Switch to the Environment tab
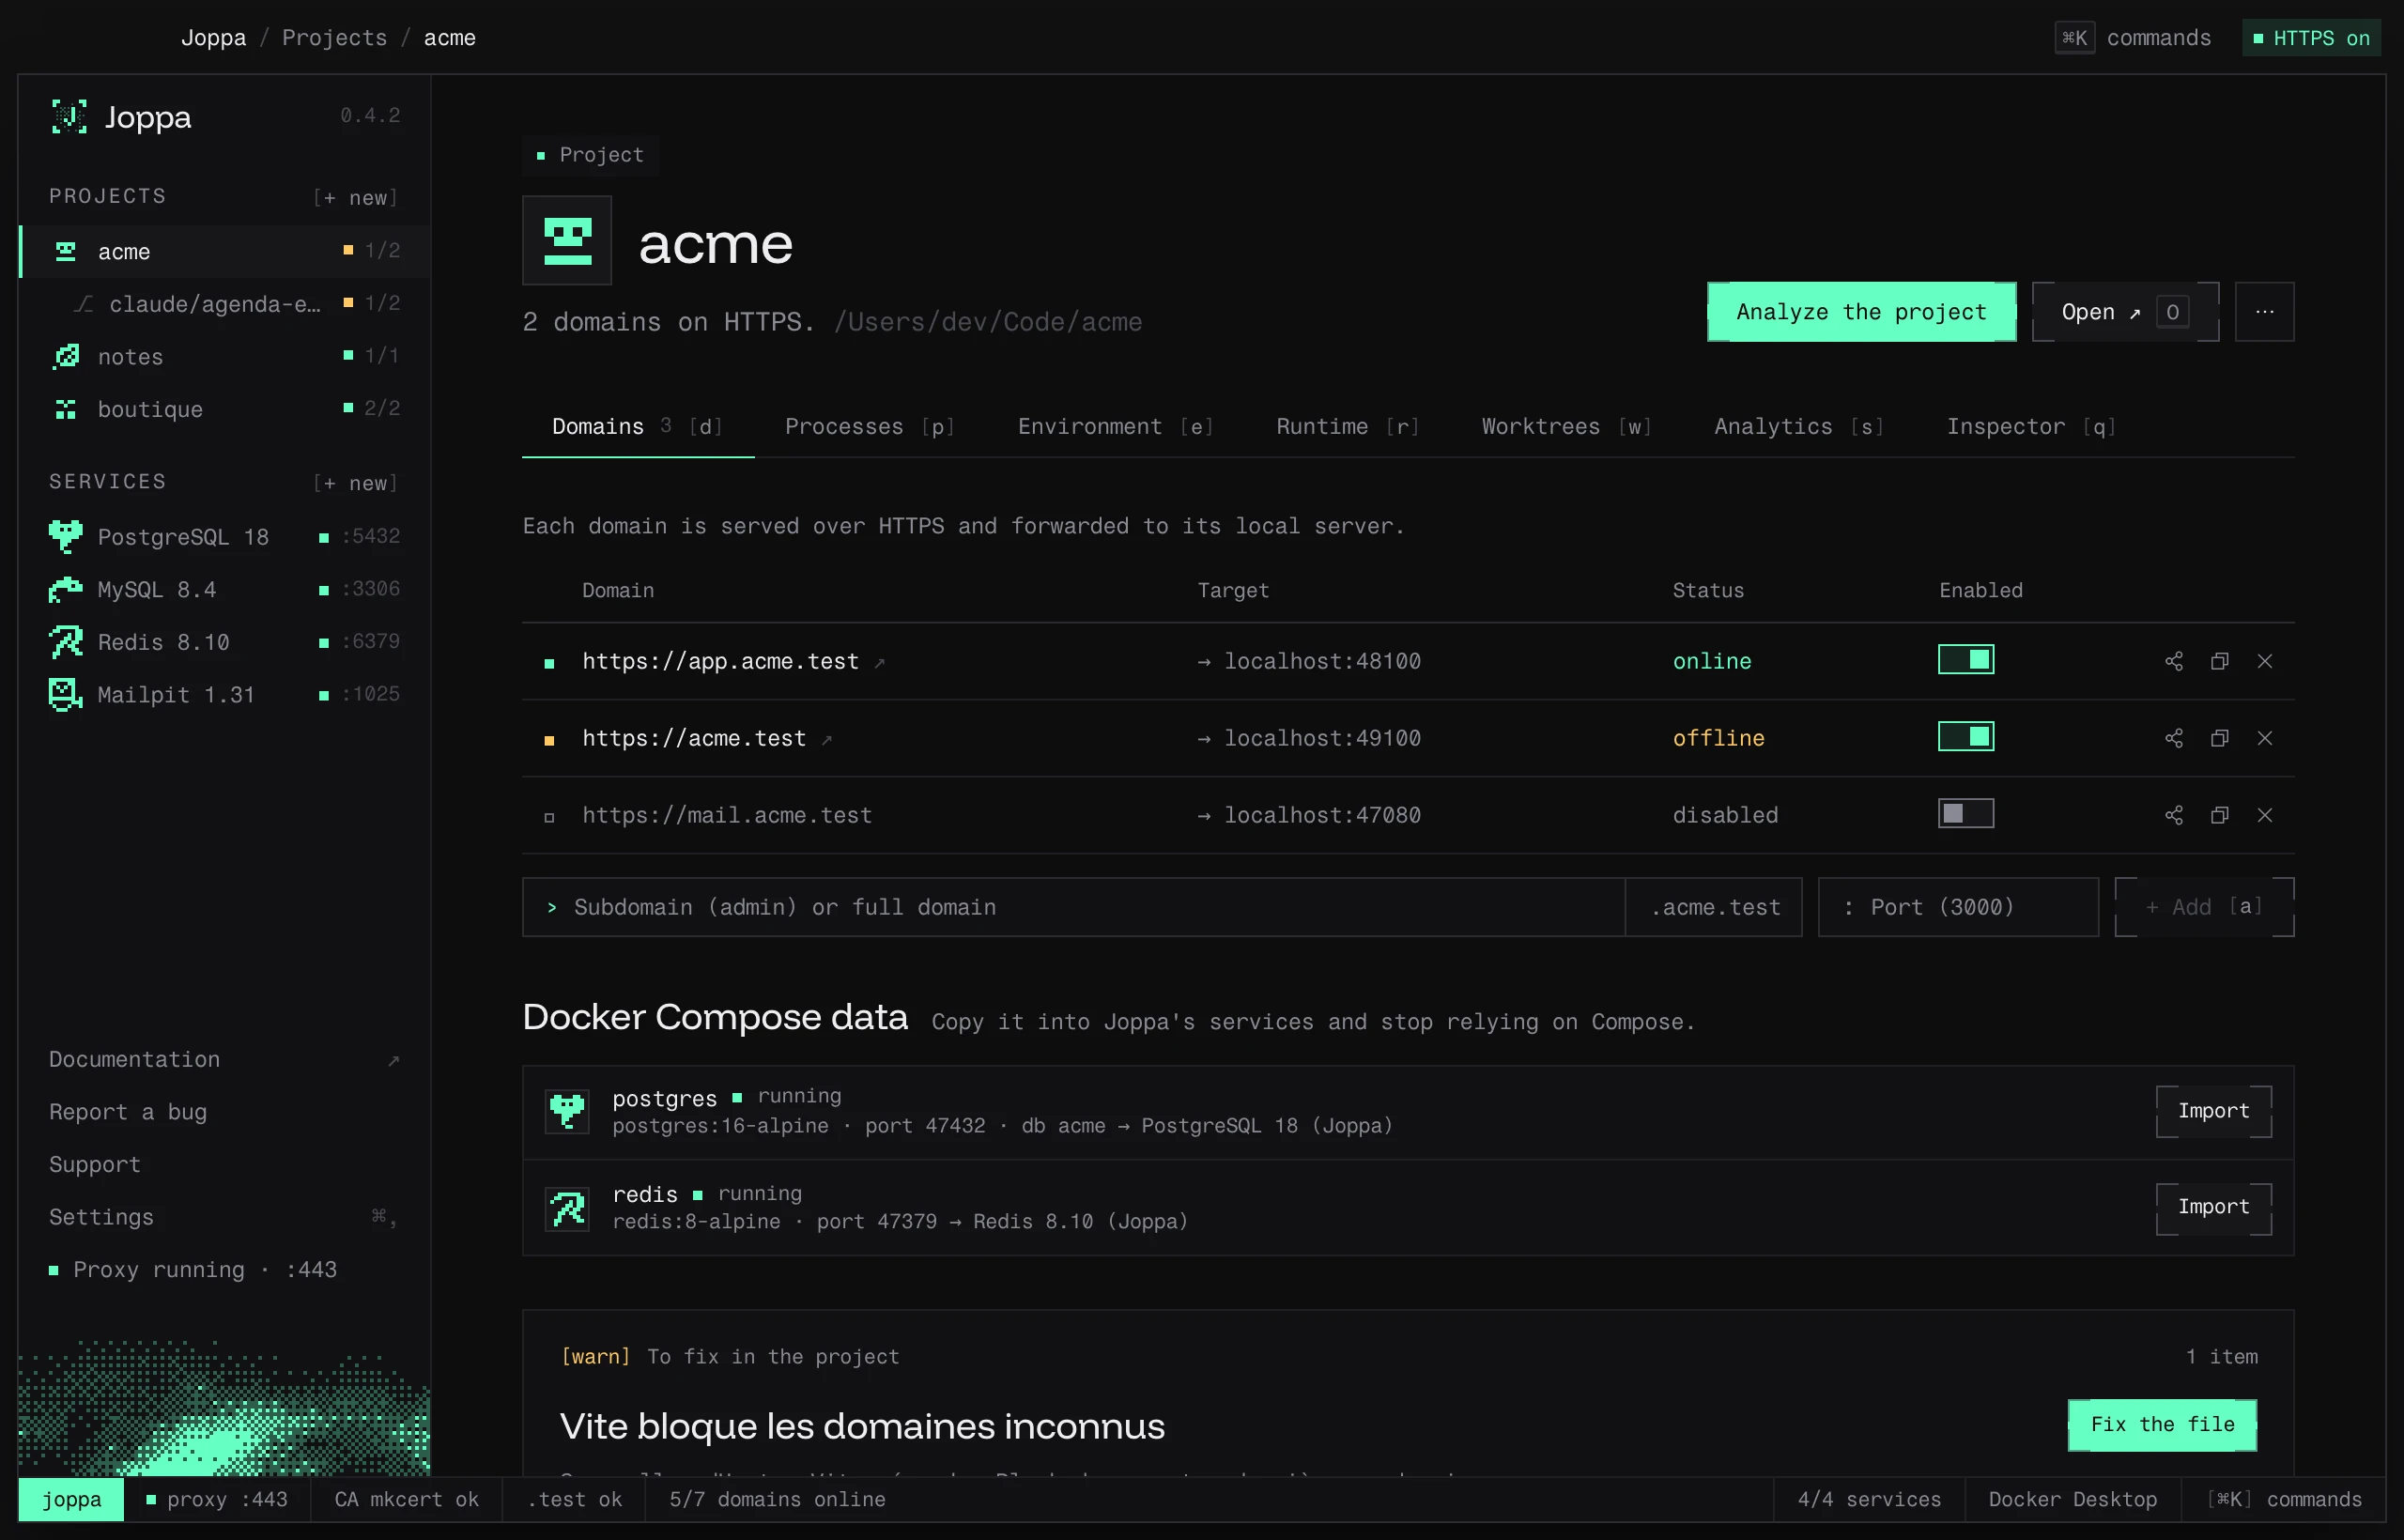The width and height of the screenshot is (2404, 1540). (x=1115, y=427)
